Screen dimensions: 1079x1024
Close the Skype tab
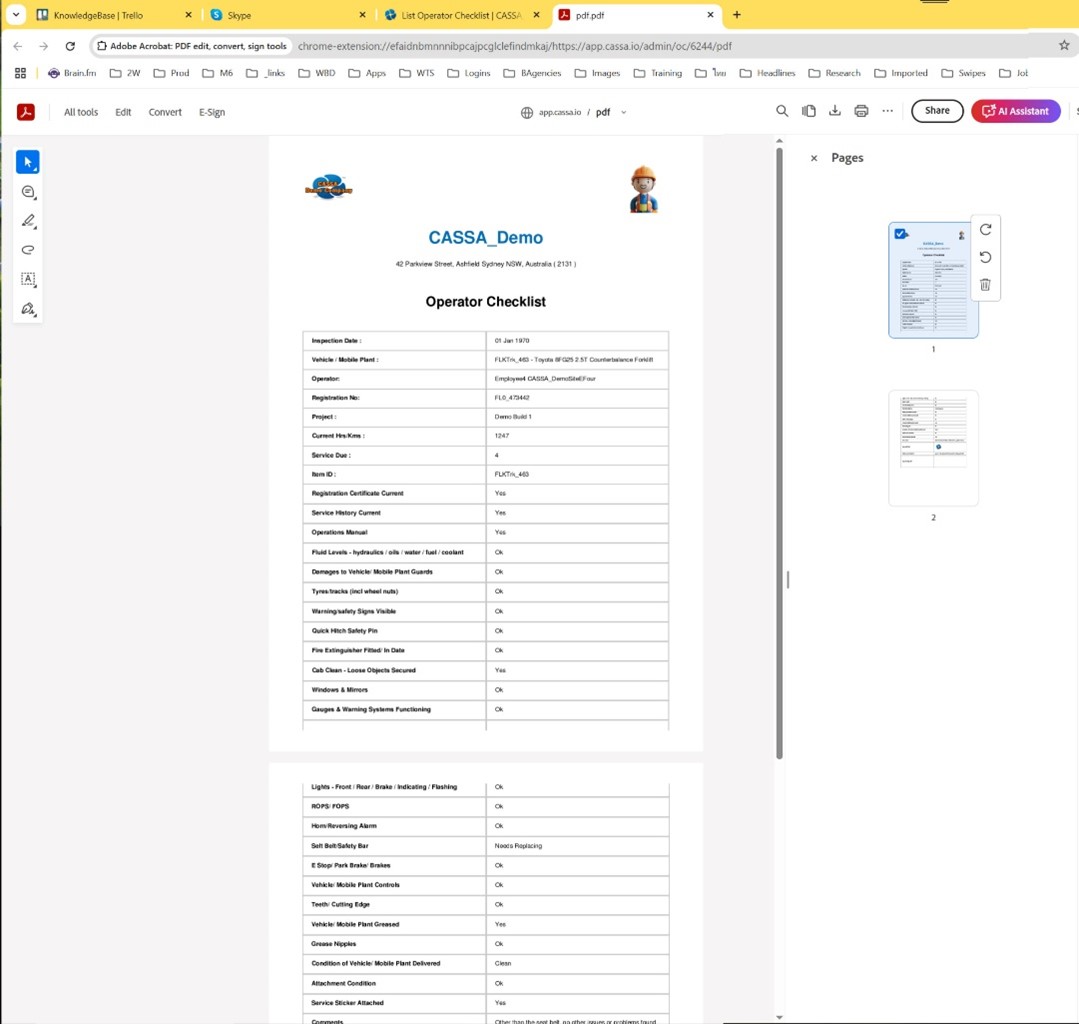click(x=363, y=14)
